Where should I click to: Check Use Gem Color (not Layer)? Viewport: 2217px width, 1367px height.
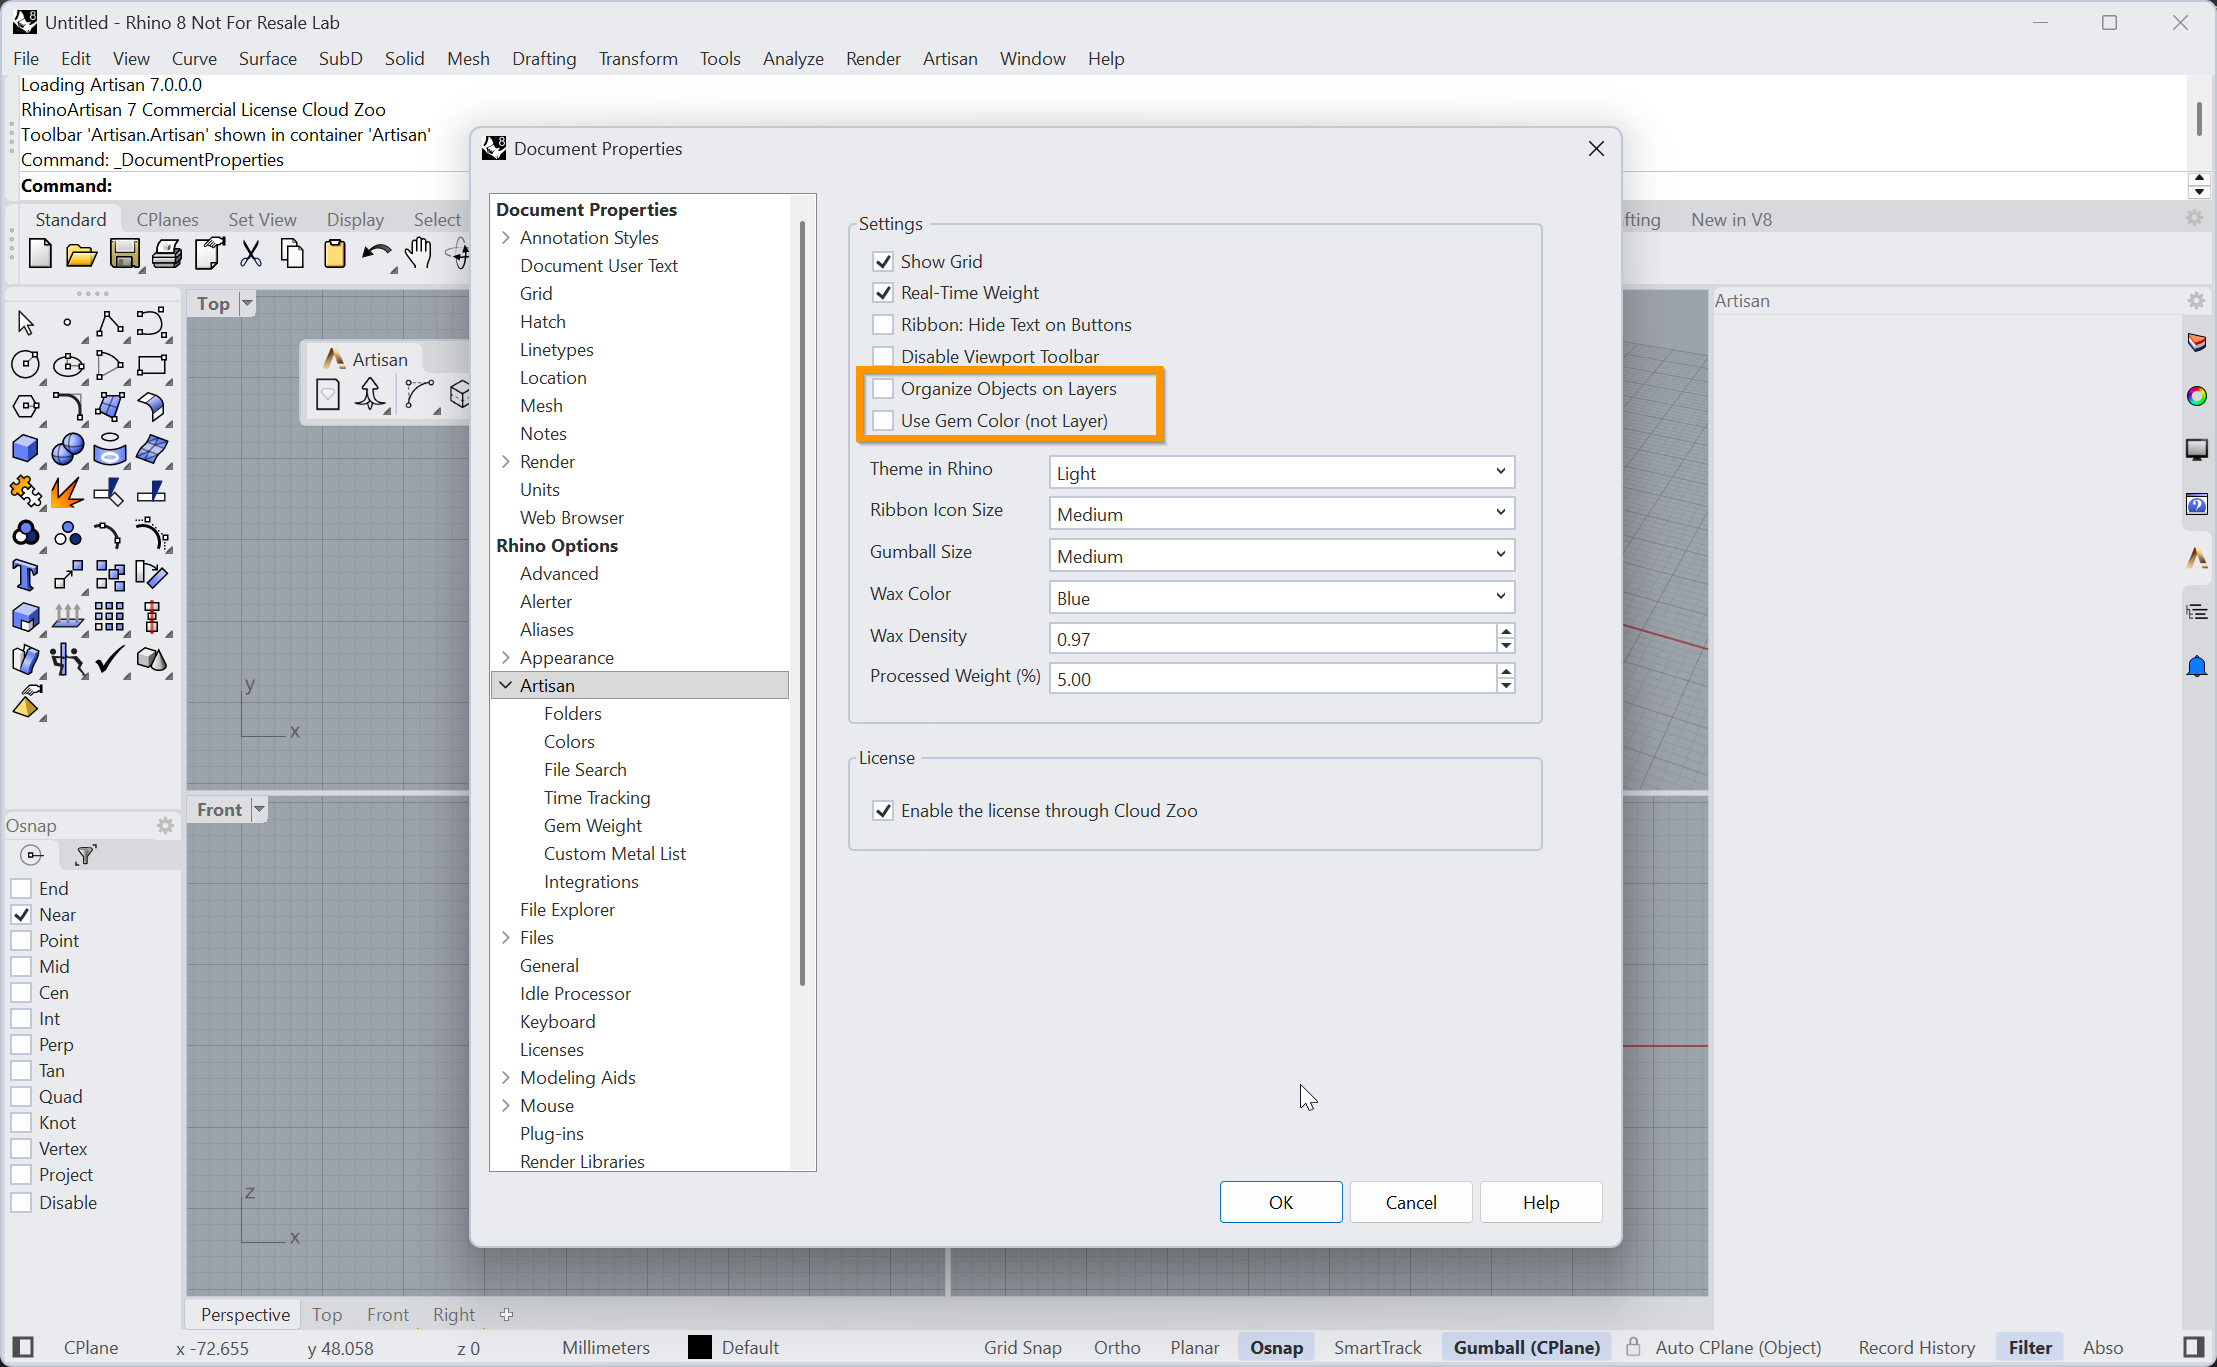[x=883, y=421]
